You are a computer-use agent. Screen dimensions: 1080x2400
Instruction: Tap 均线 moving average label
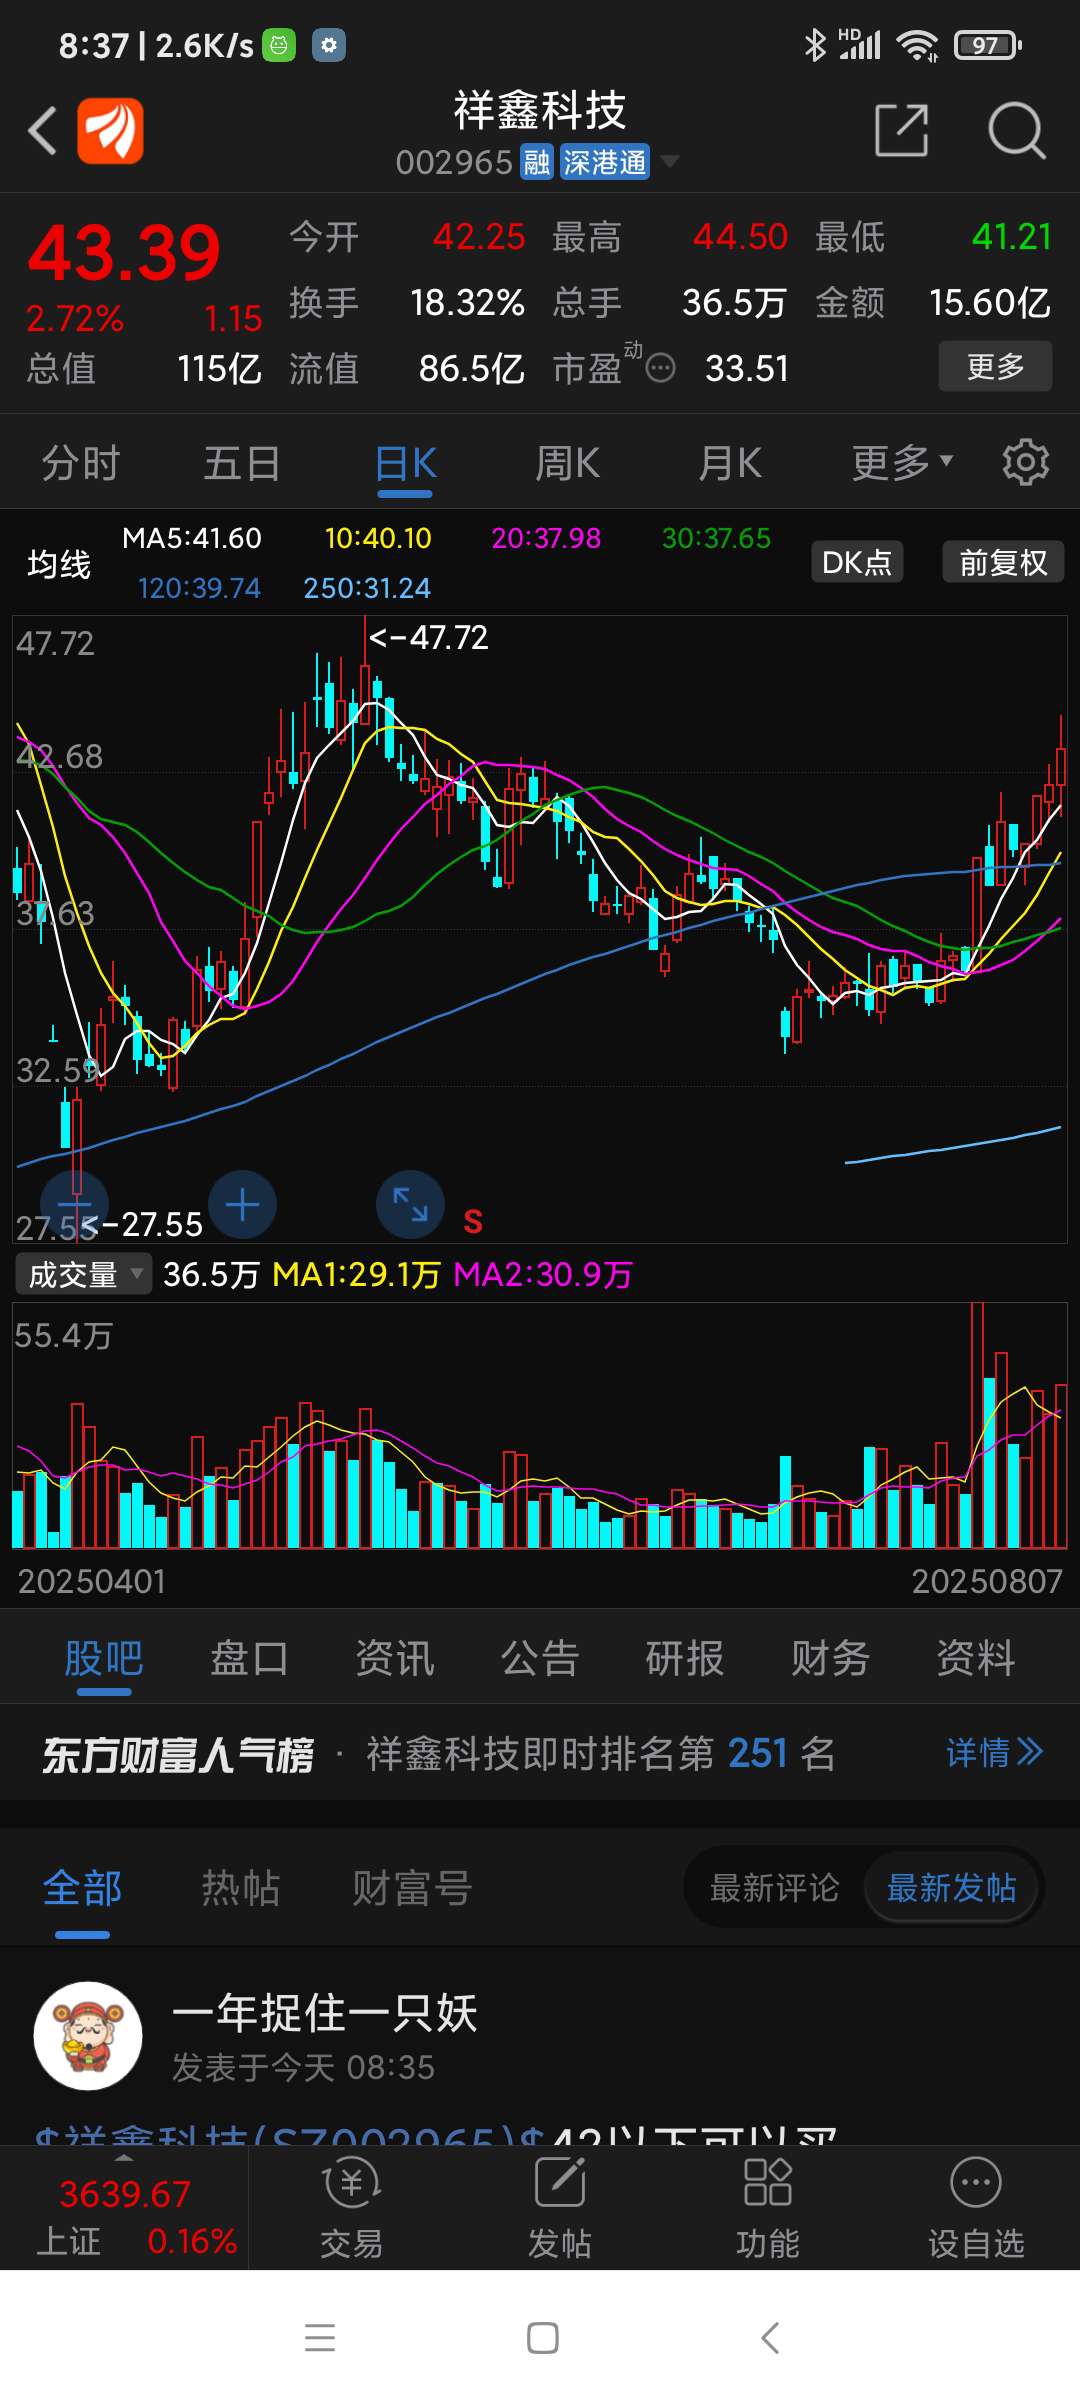point(59,564)
